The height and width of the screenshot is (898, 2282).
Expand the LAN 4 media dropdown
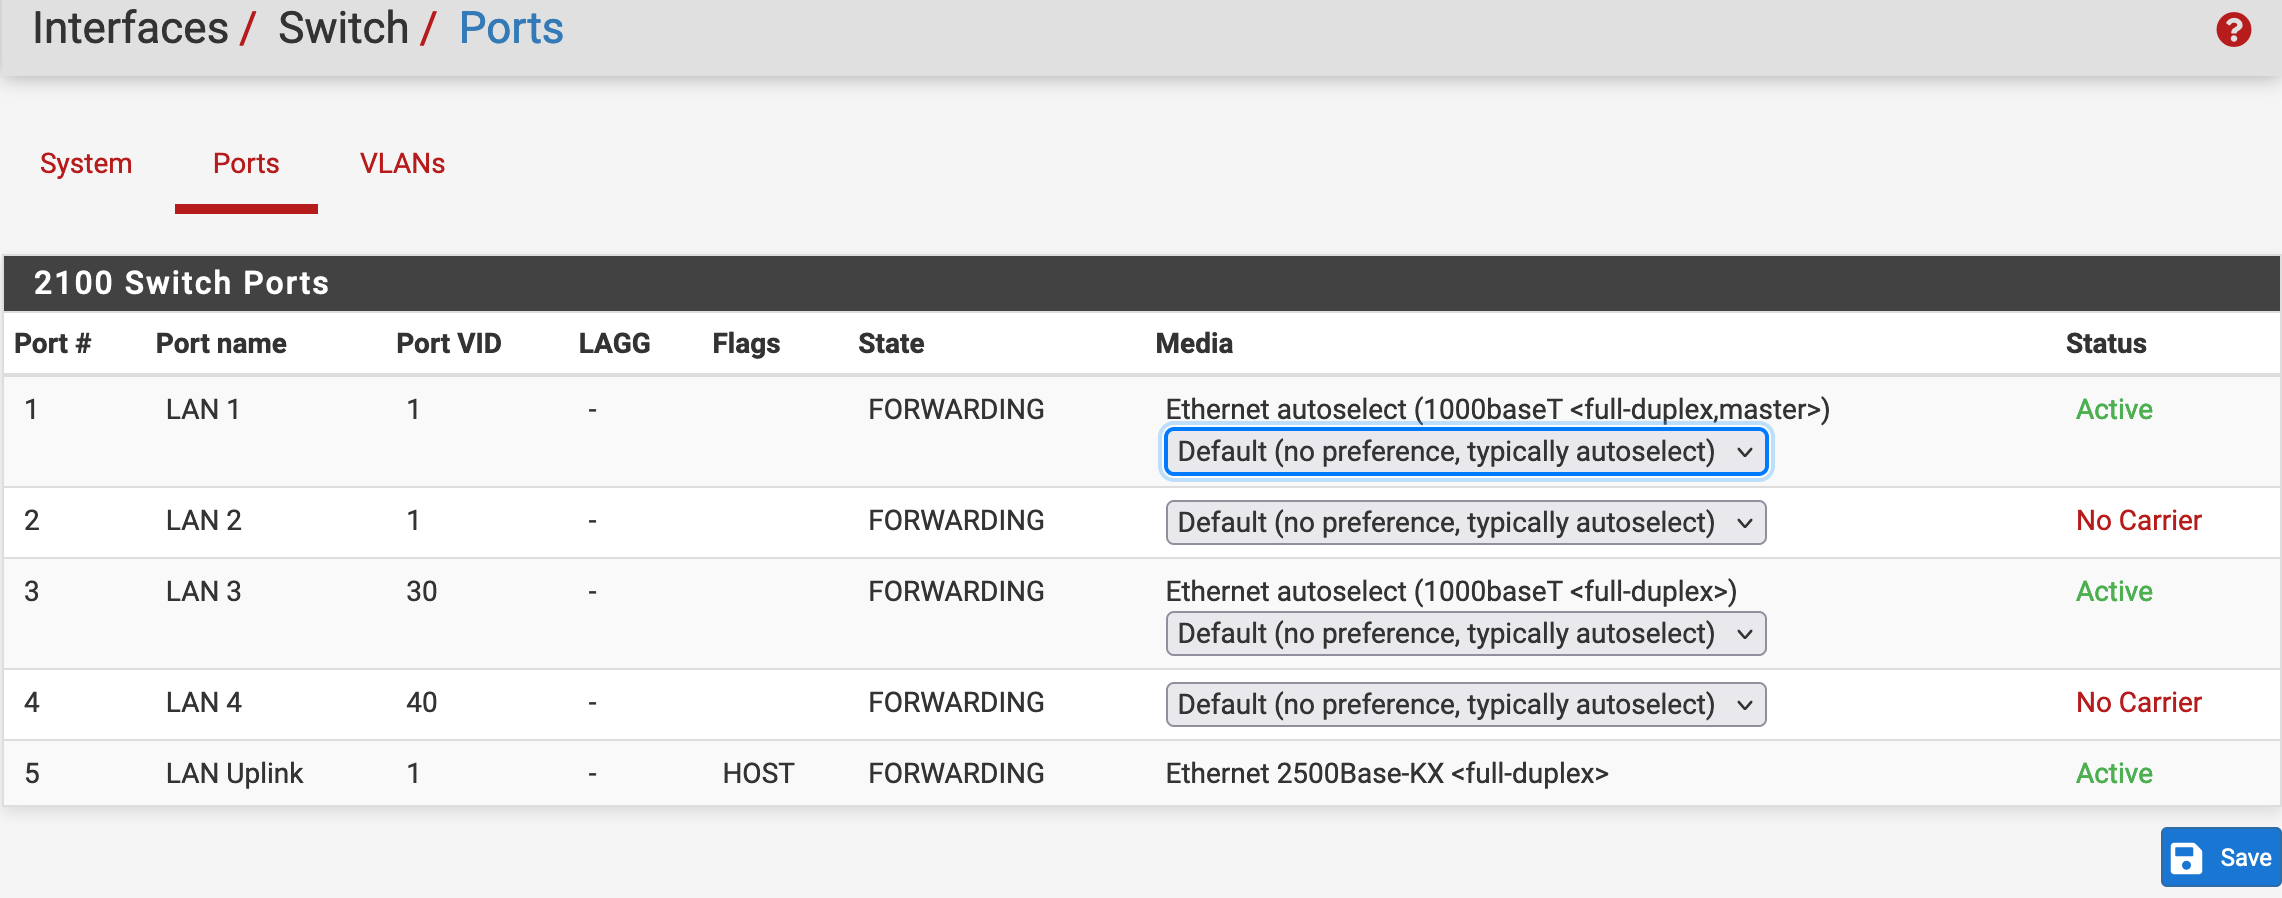(x=1465, y=705)
